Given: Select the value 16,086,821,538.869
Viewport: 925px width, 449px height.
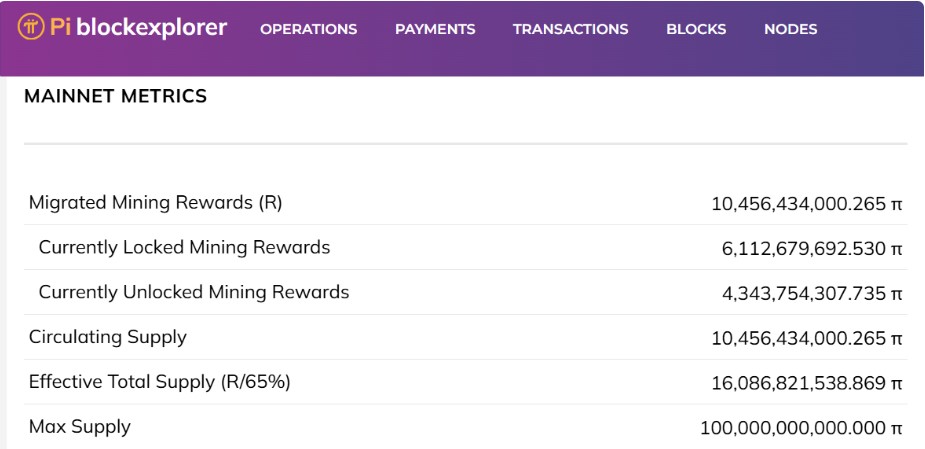Looking at the screenshot, I should [x=807, y=384].
